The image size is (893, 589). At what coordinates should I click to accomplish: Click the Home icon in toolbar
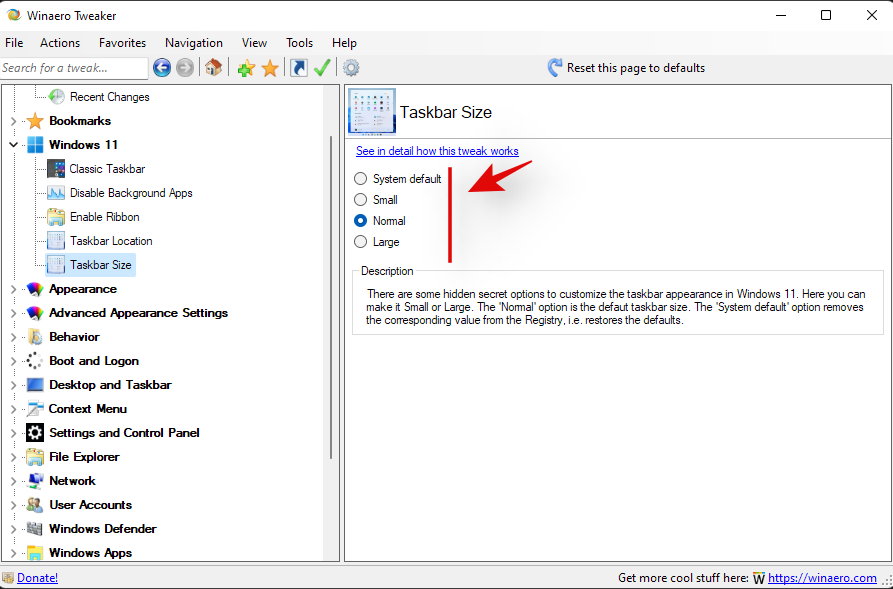tap(213, 68)
